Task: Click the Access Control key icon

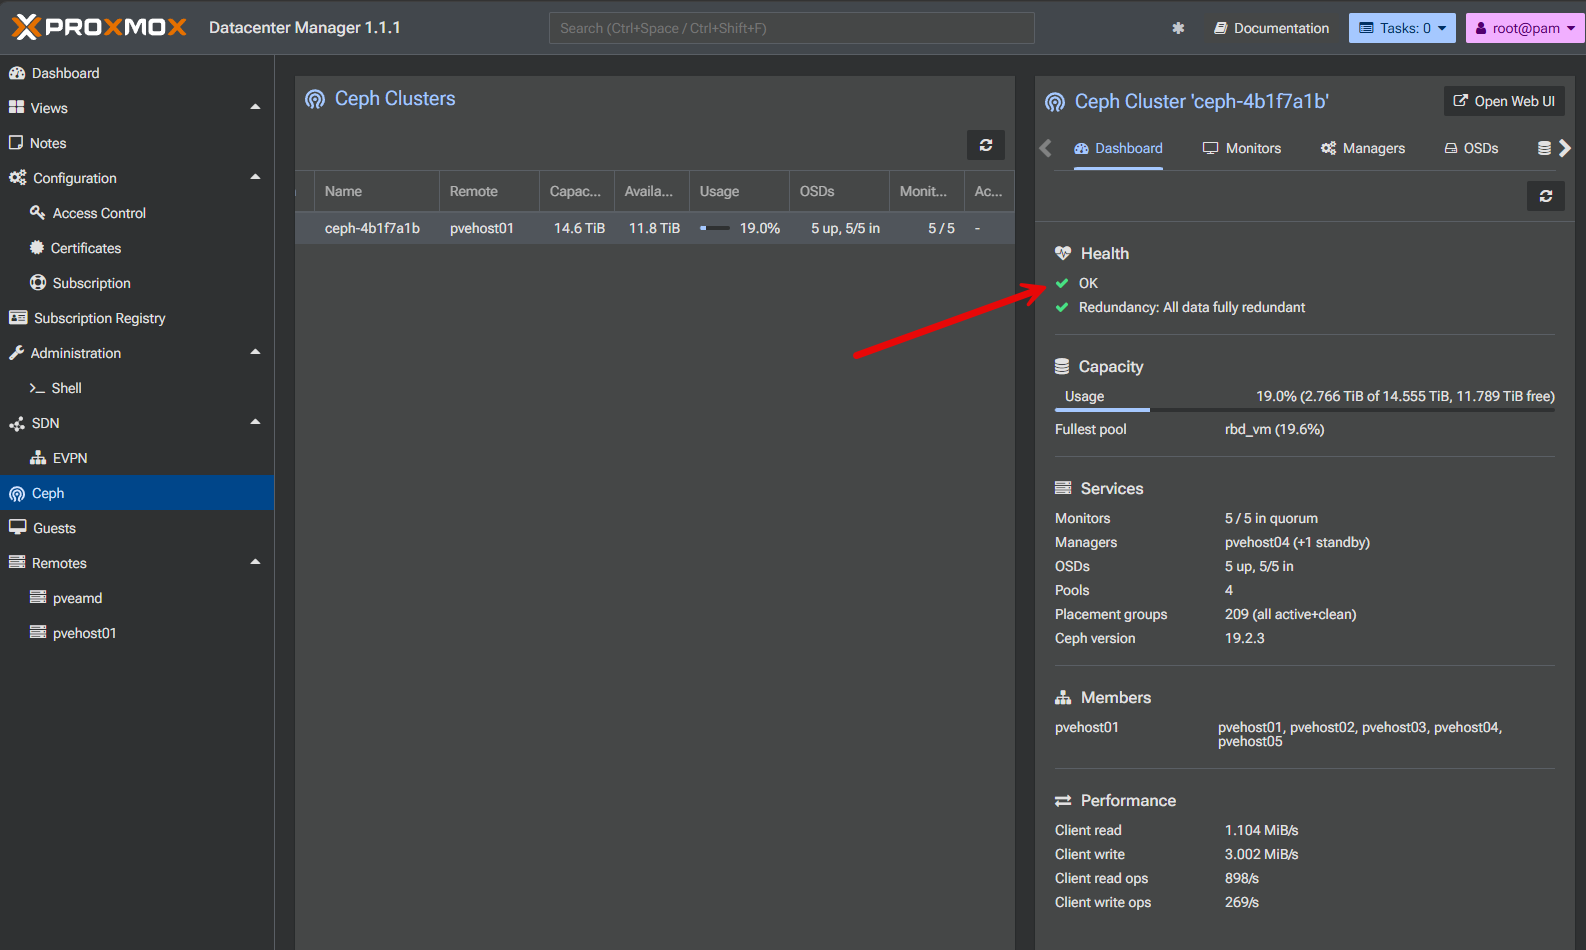Action: pyautogui.click(x=38, y=212)
